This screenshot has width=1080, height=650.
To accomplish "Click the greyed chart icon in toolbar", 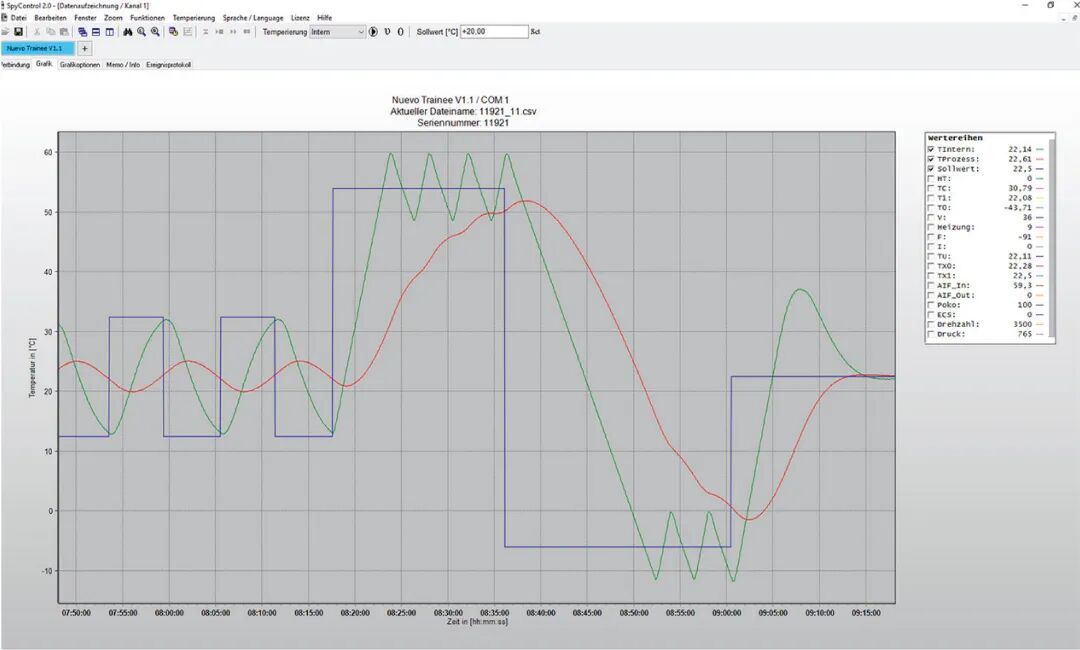I will click(x=187, y=32).
